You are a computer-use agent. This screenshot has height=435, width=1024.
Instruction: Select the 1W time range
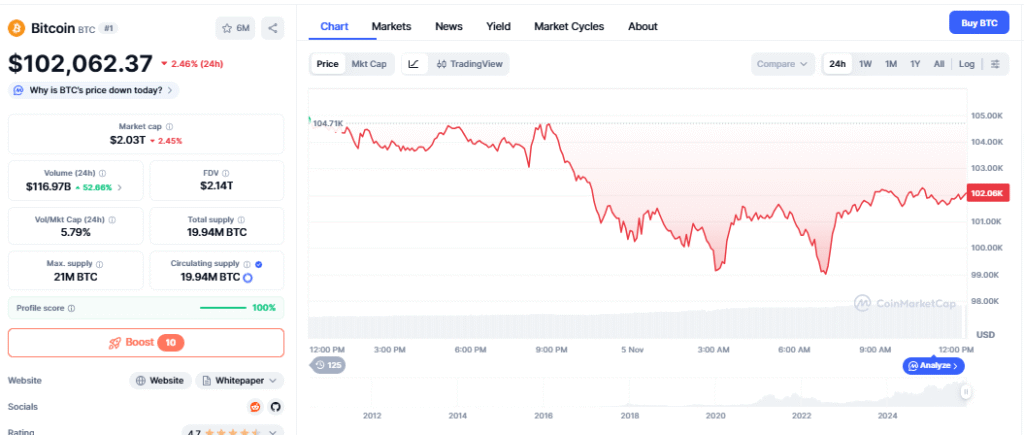tap(865, 64)
